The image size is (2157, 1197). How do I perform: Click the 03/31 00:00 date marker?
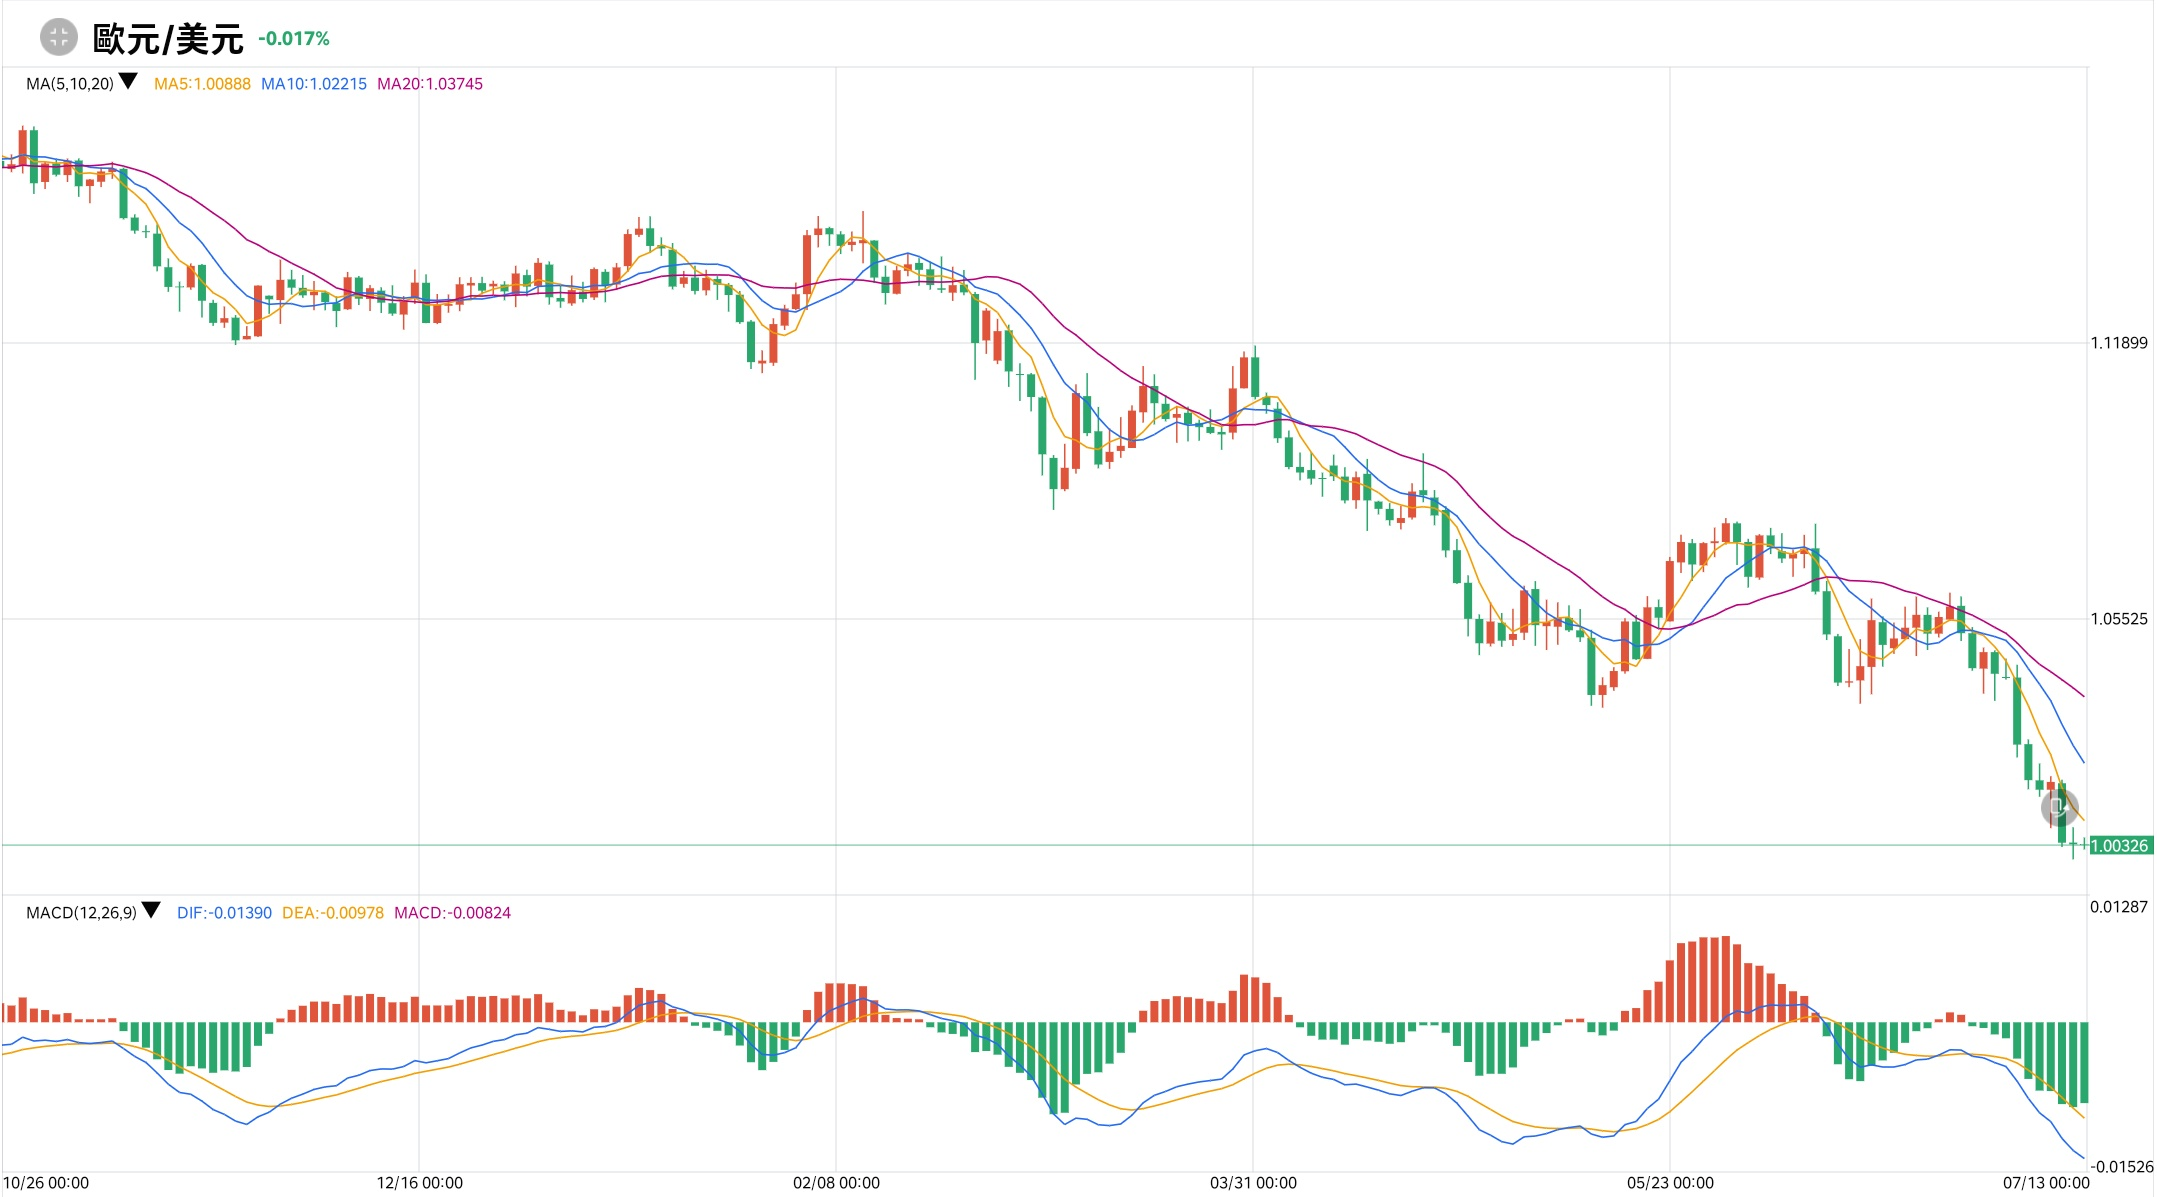coord(1253,1183)
